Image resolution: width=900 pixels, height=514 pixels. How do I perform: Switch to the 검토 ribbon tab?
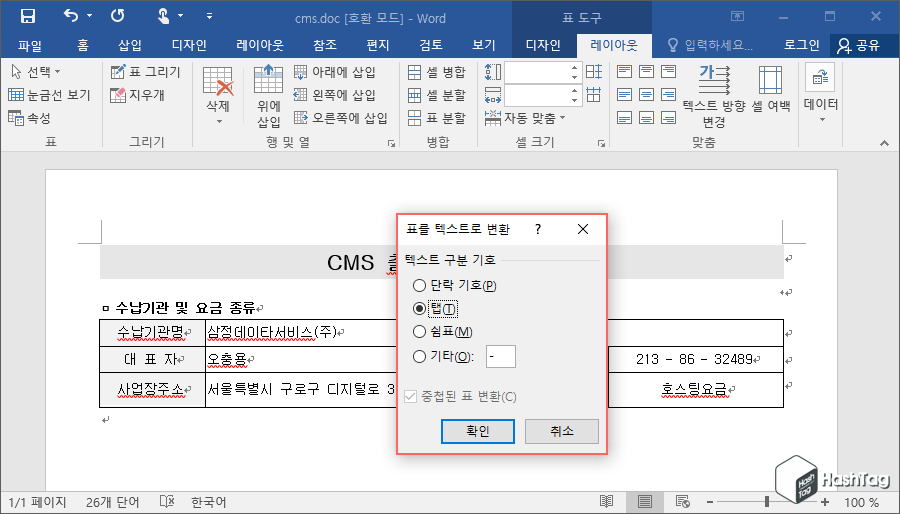coord(430,45)
